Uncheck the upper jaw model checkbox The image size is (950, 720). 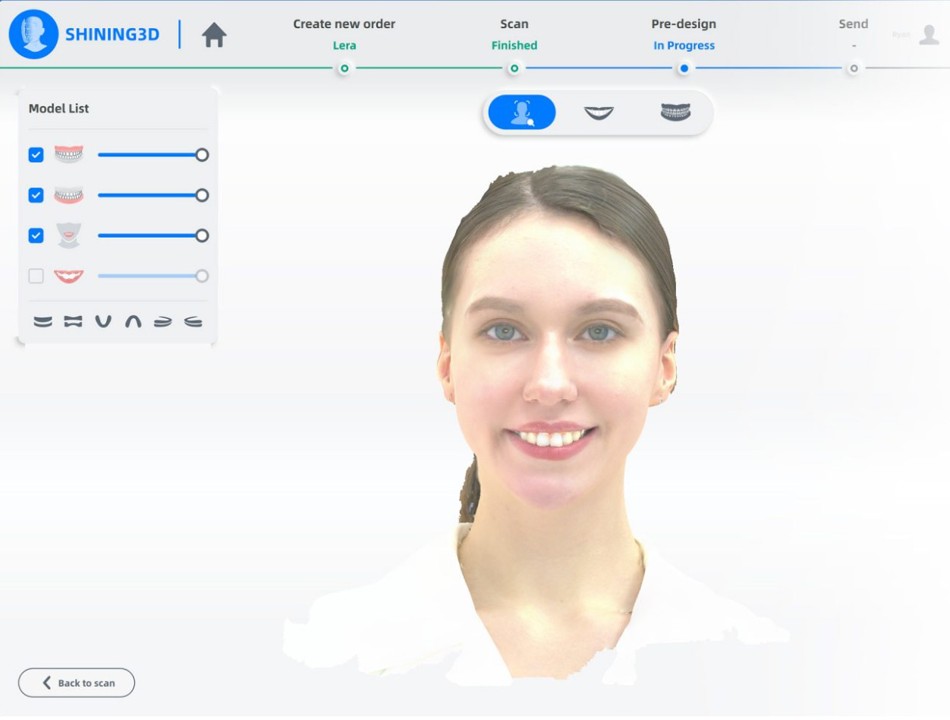(36, 155)
